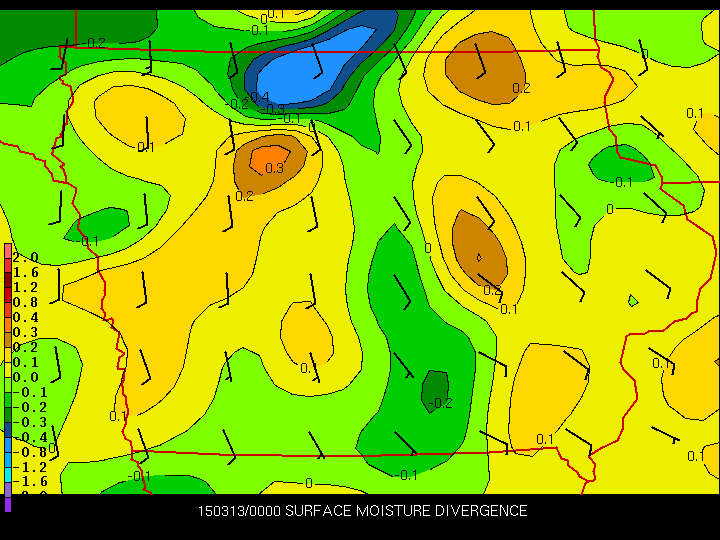Click the wind barb inside the bright blue minimum
The height and width of the screenshot is (540, 720).
tap(317, 61)
